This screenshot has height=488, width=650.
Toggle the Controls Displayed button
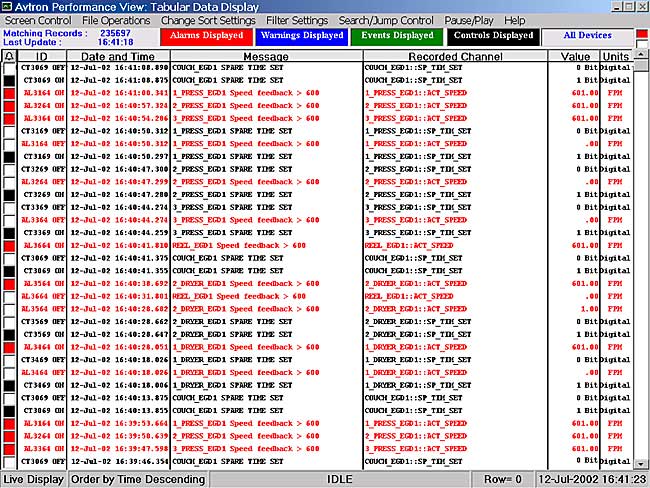493,36
